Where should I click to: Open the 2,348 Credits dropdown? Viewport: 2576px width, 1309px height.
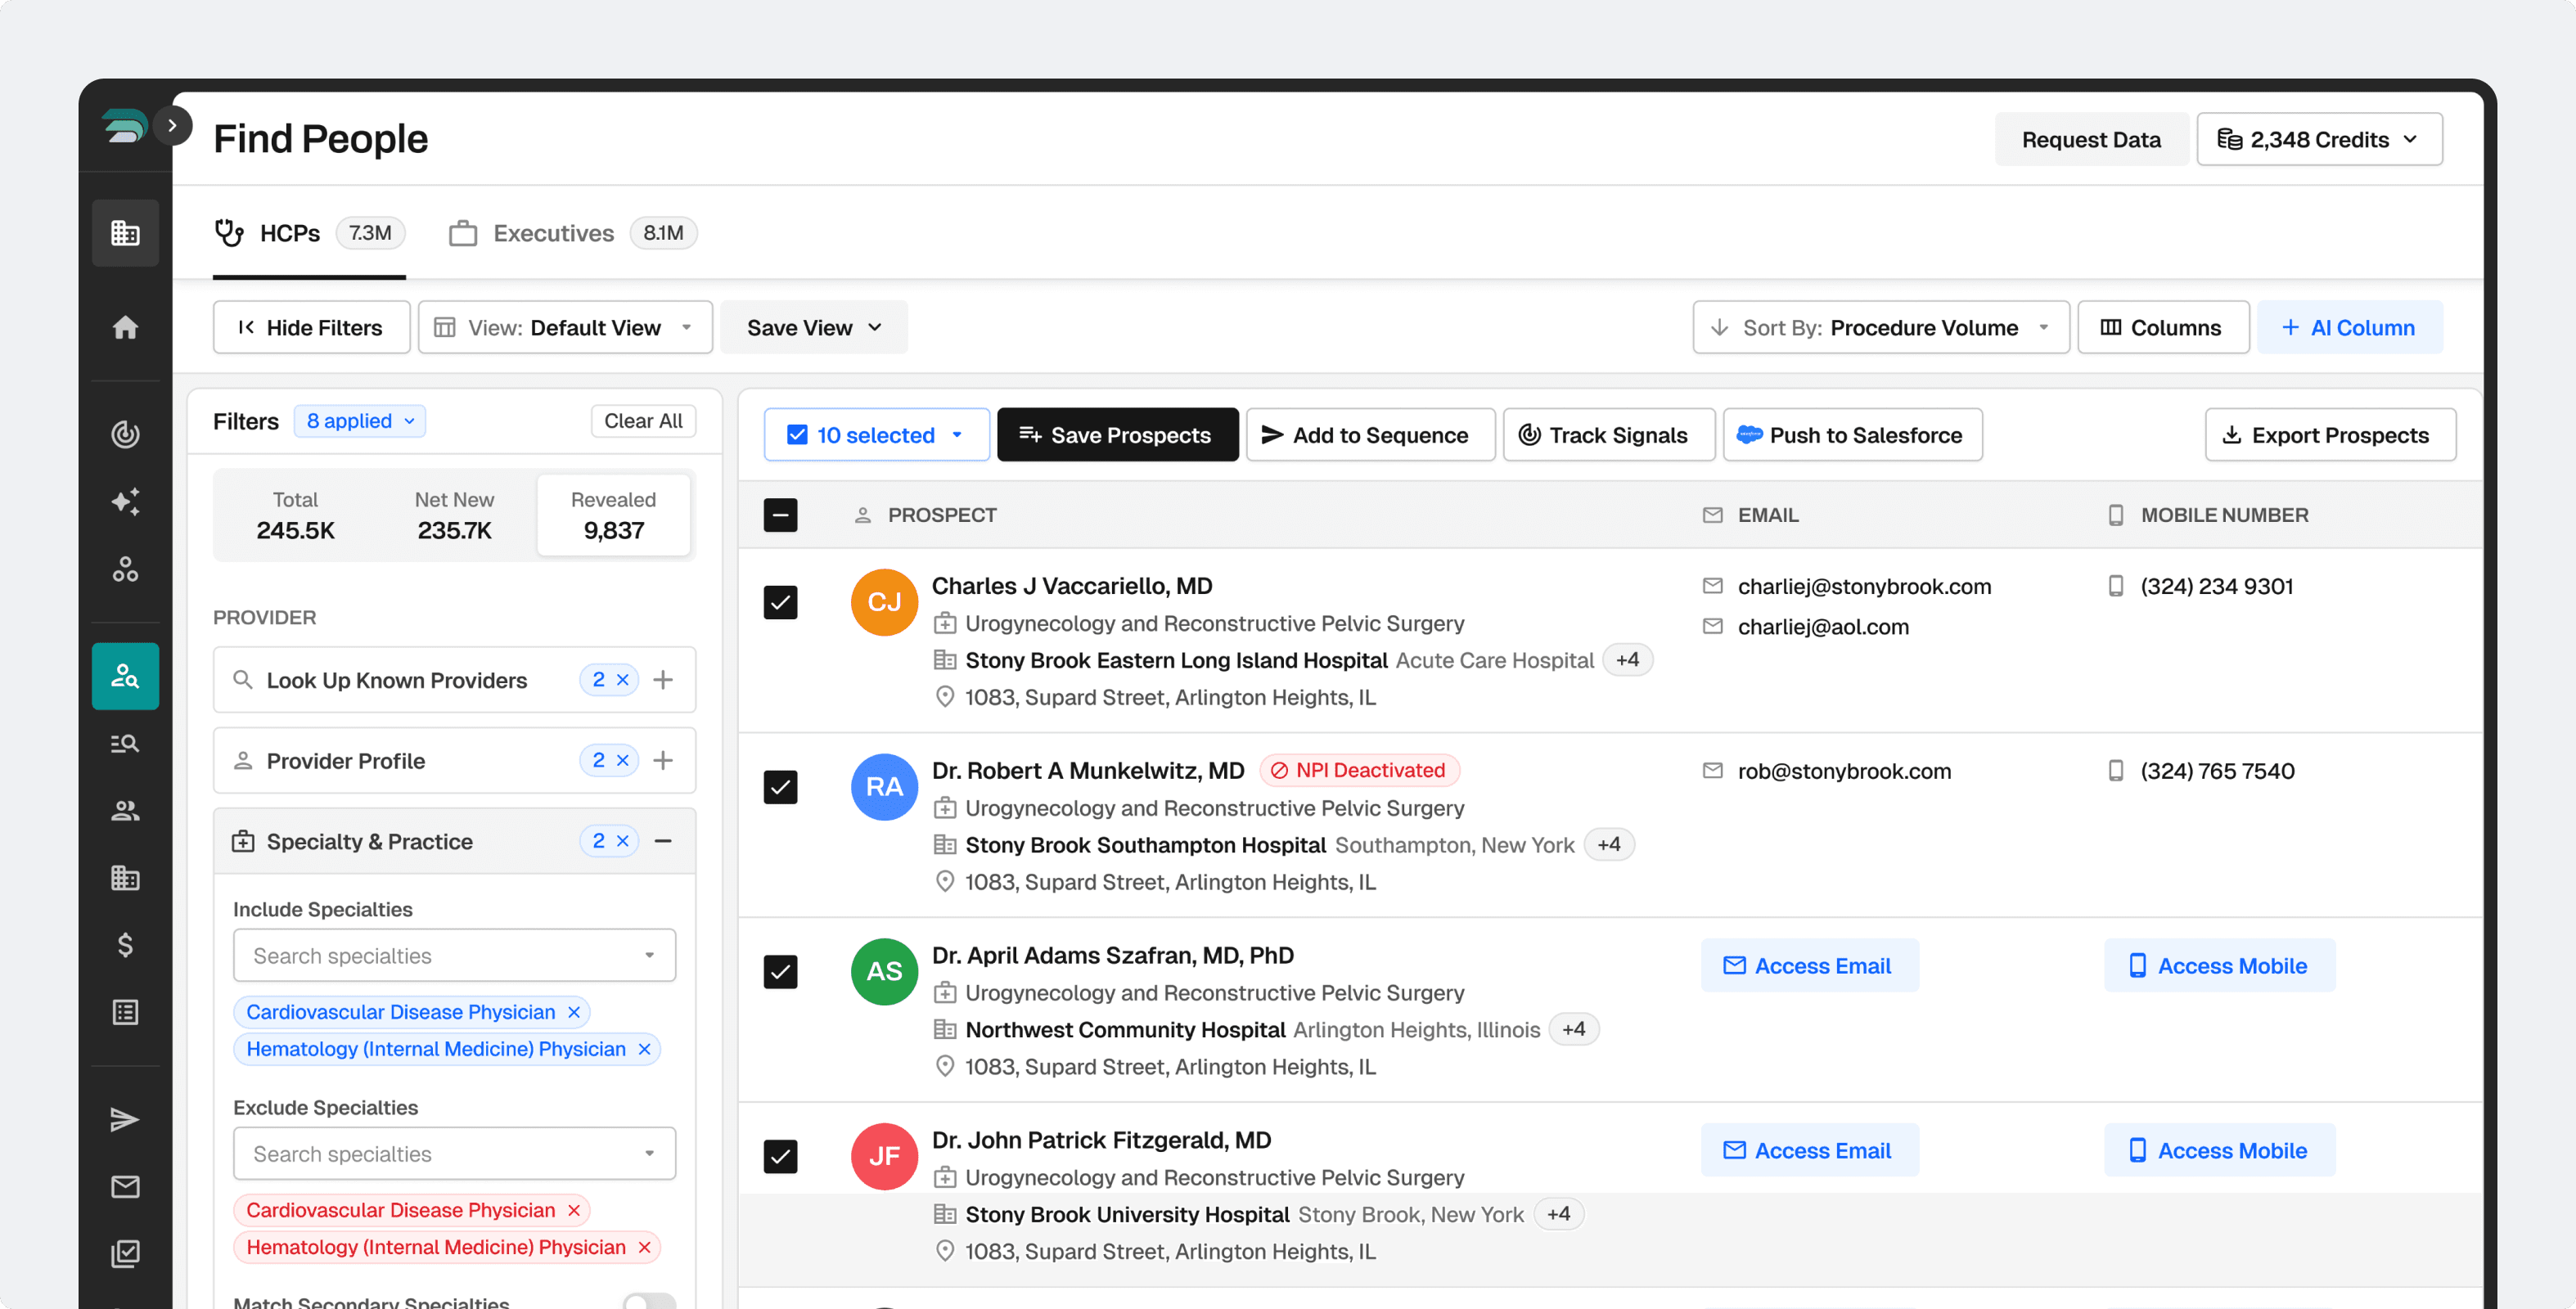click(x=2319, y=139)
